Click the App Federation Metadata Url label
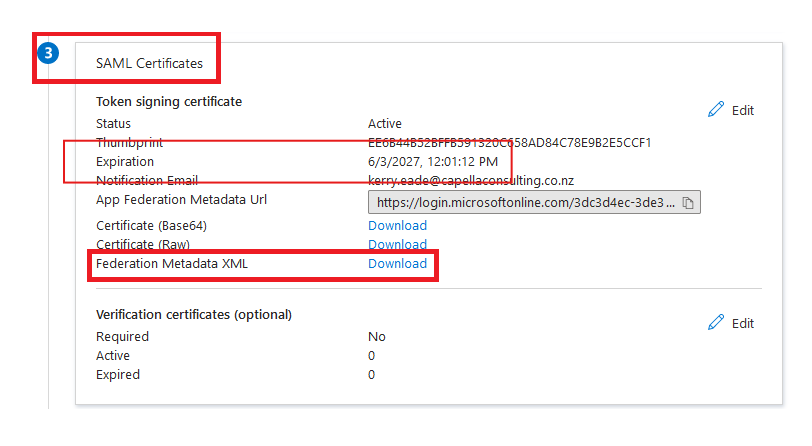 click(181, 199)
